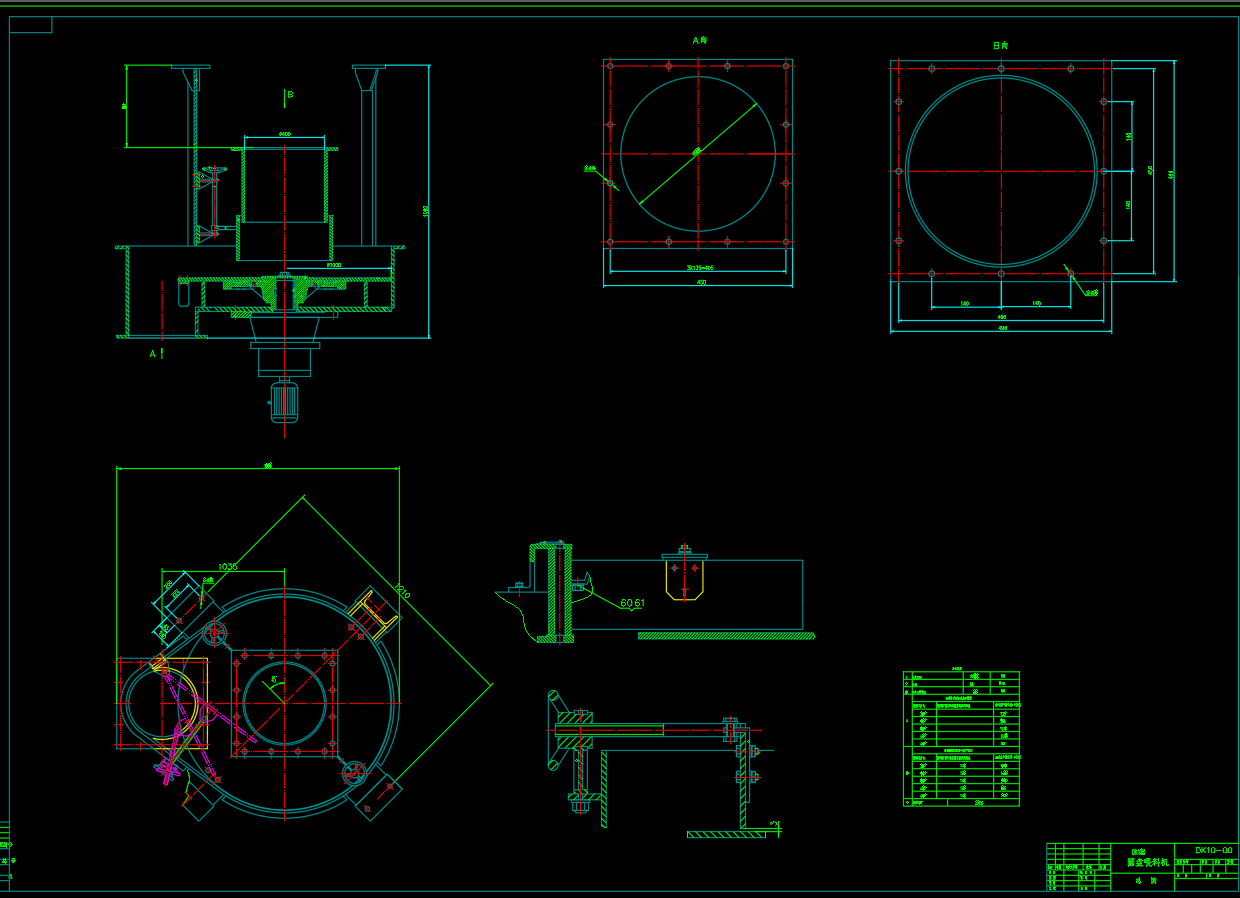Click the section marker letter B
The width and height of the screenshot is (1240, 898).
pos(290,95)
